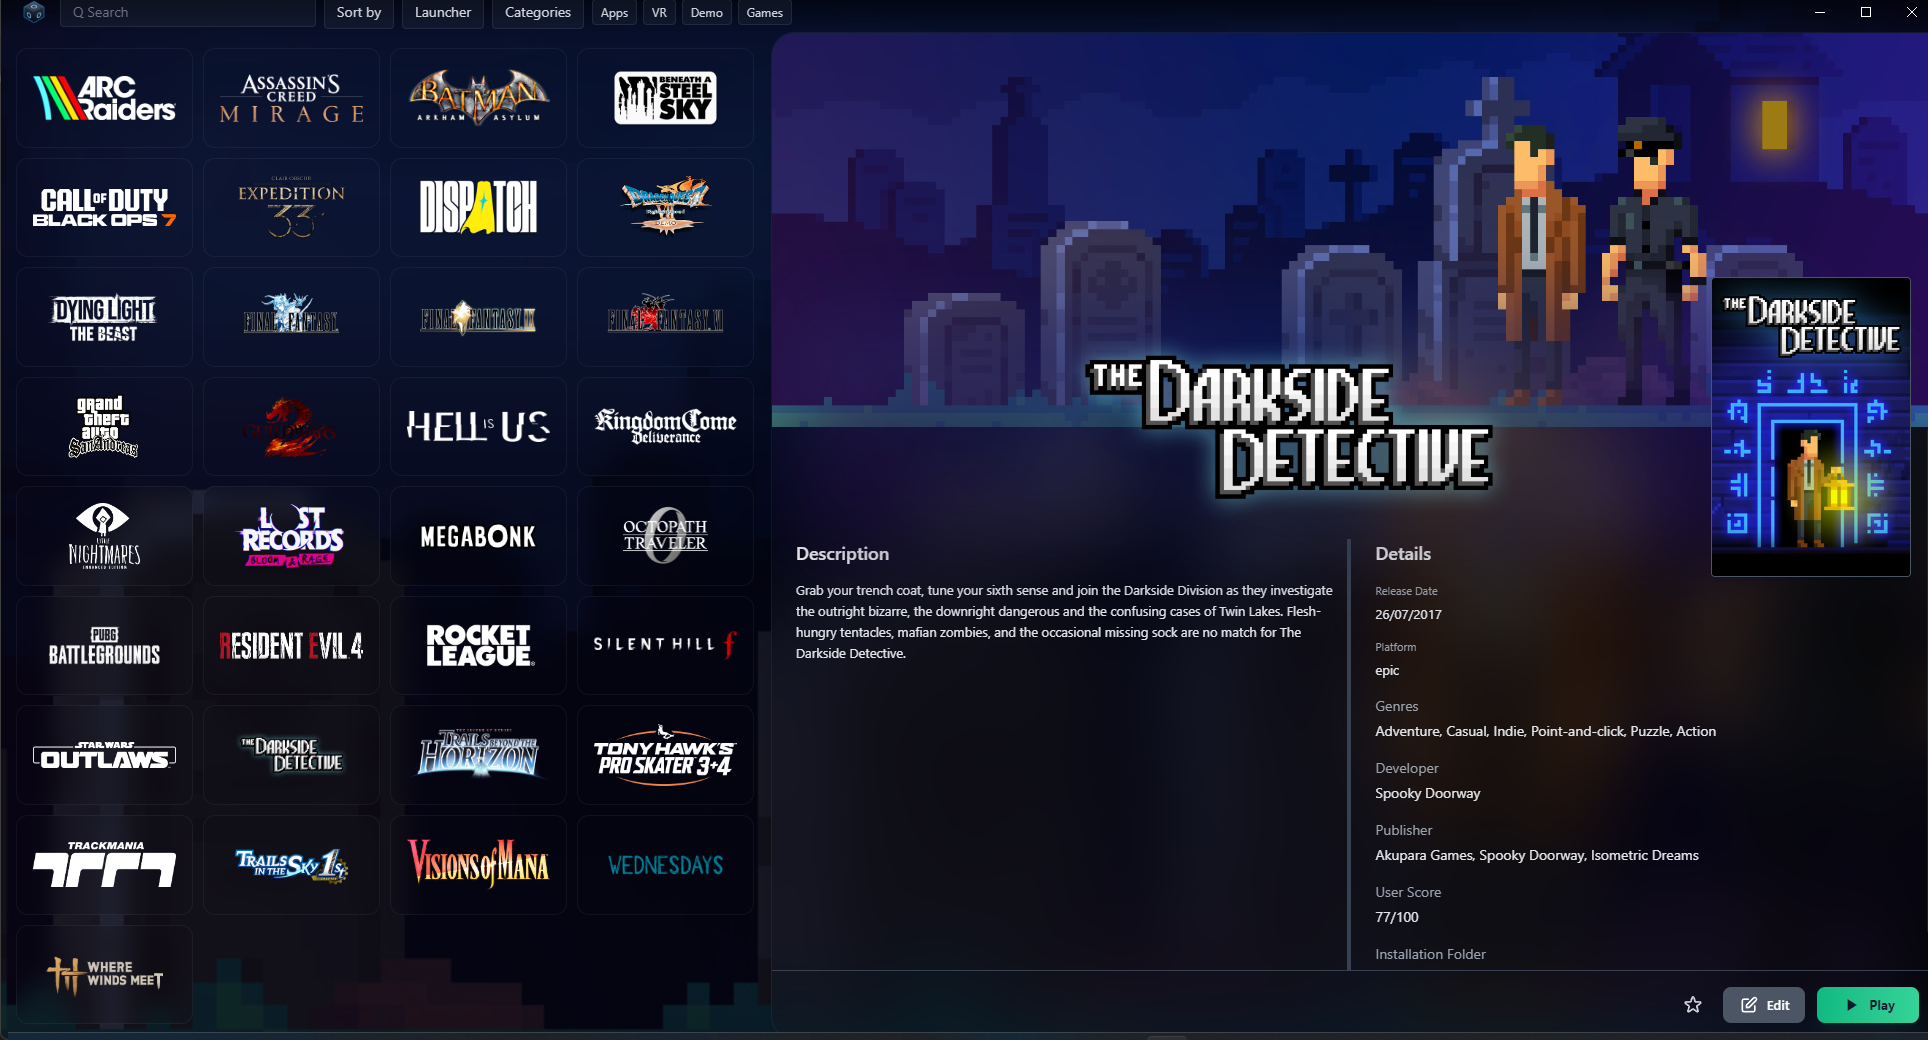Toggle the favorite star icon
The height and width of the screenshot is (1040, 1928).
(x=1692, y=1005)
